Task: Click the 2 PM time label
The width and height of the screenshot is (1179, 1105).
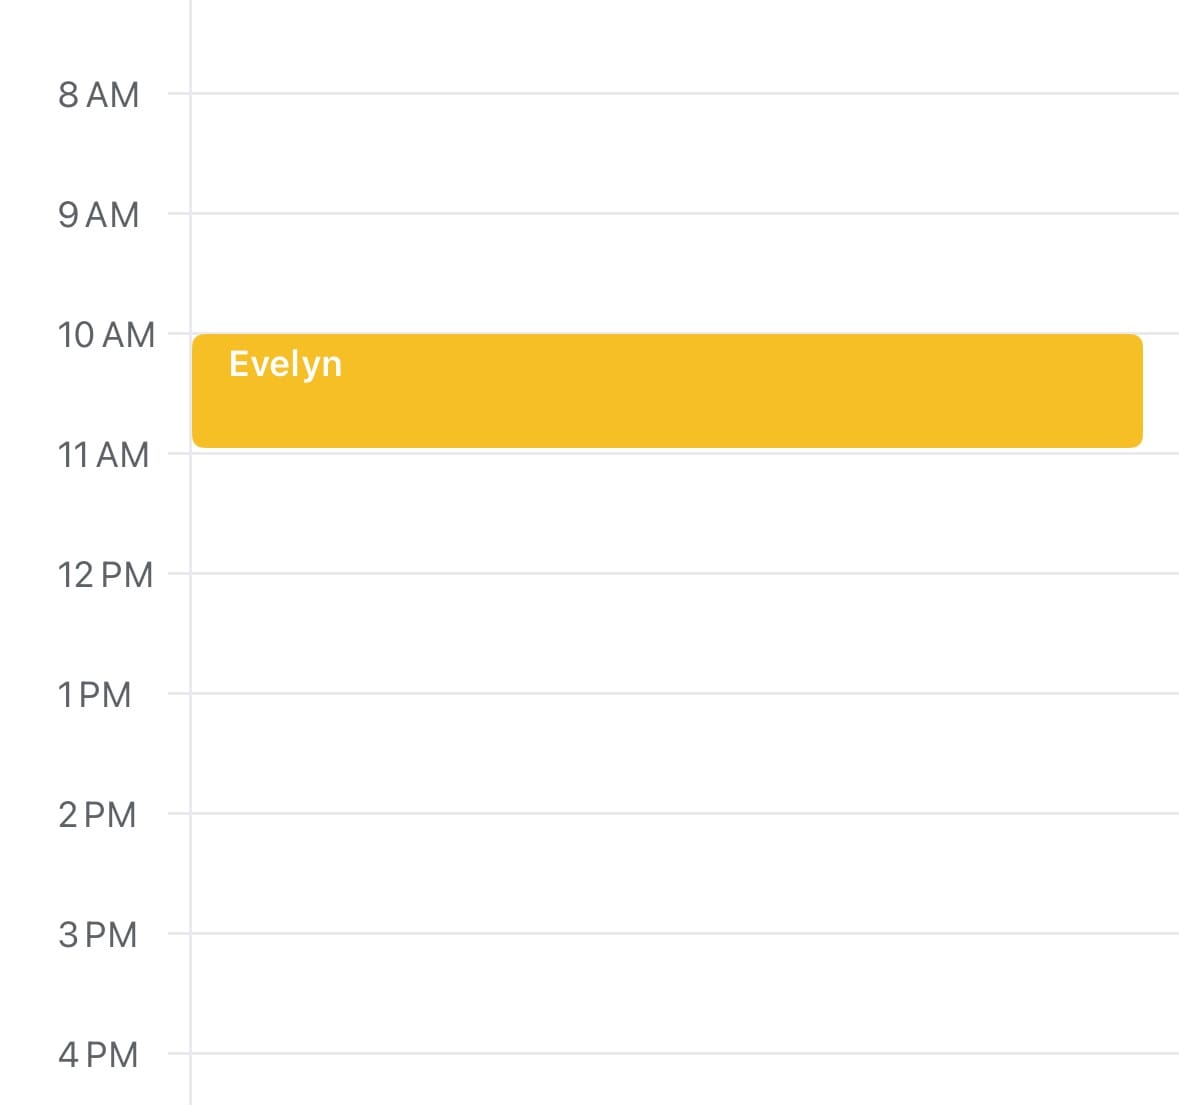Action: coord(97,815)
